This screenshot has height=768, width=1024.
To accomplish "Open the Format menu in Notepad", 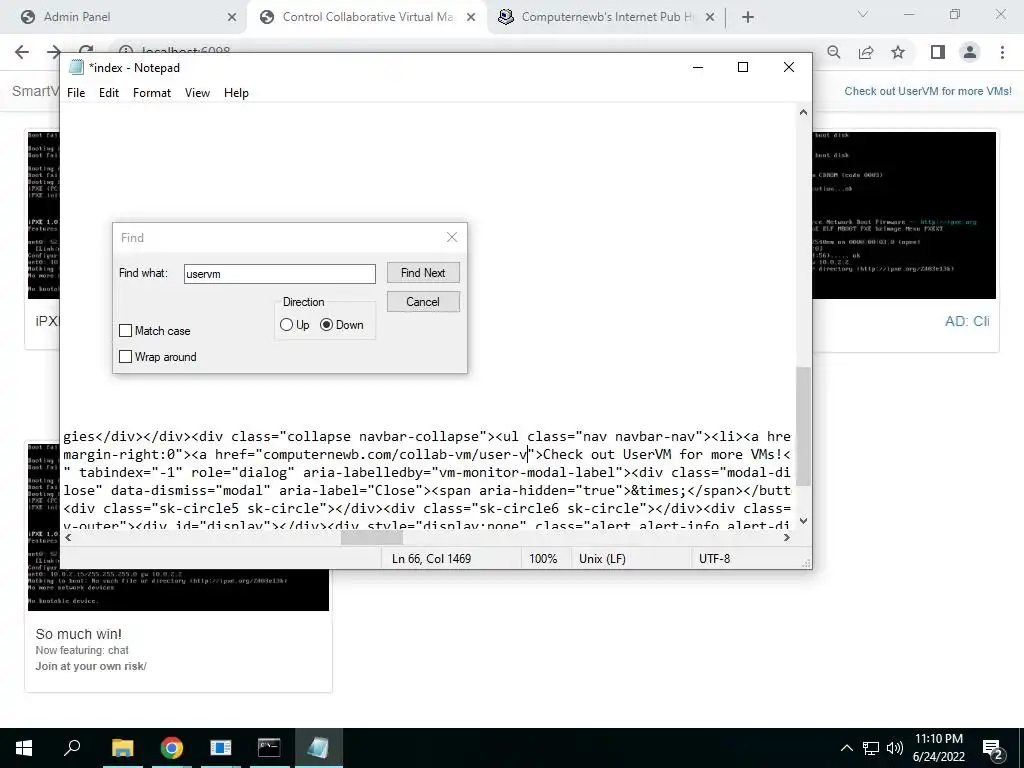I will pos(152,93).
